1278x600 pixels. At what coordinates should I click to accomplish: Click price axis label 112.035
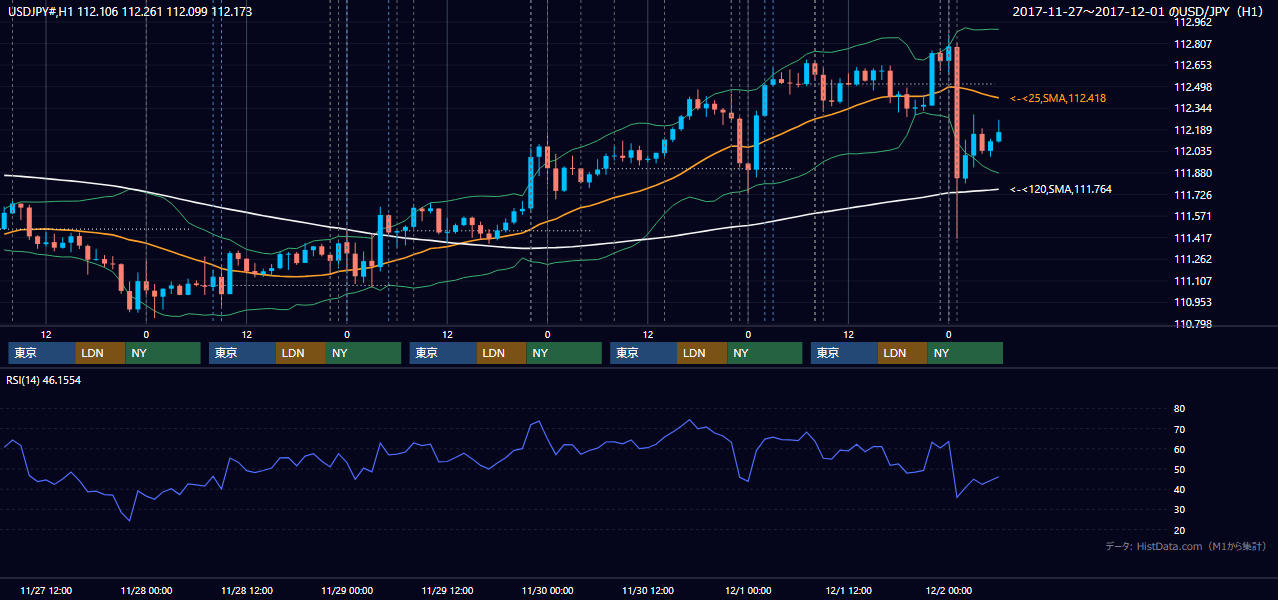click(1192, 151)
